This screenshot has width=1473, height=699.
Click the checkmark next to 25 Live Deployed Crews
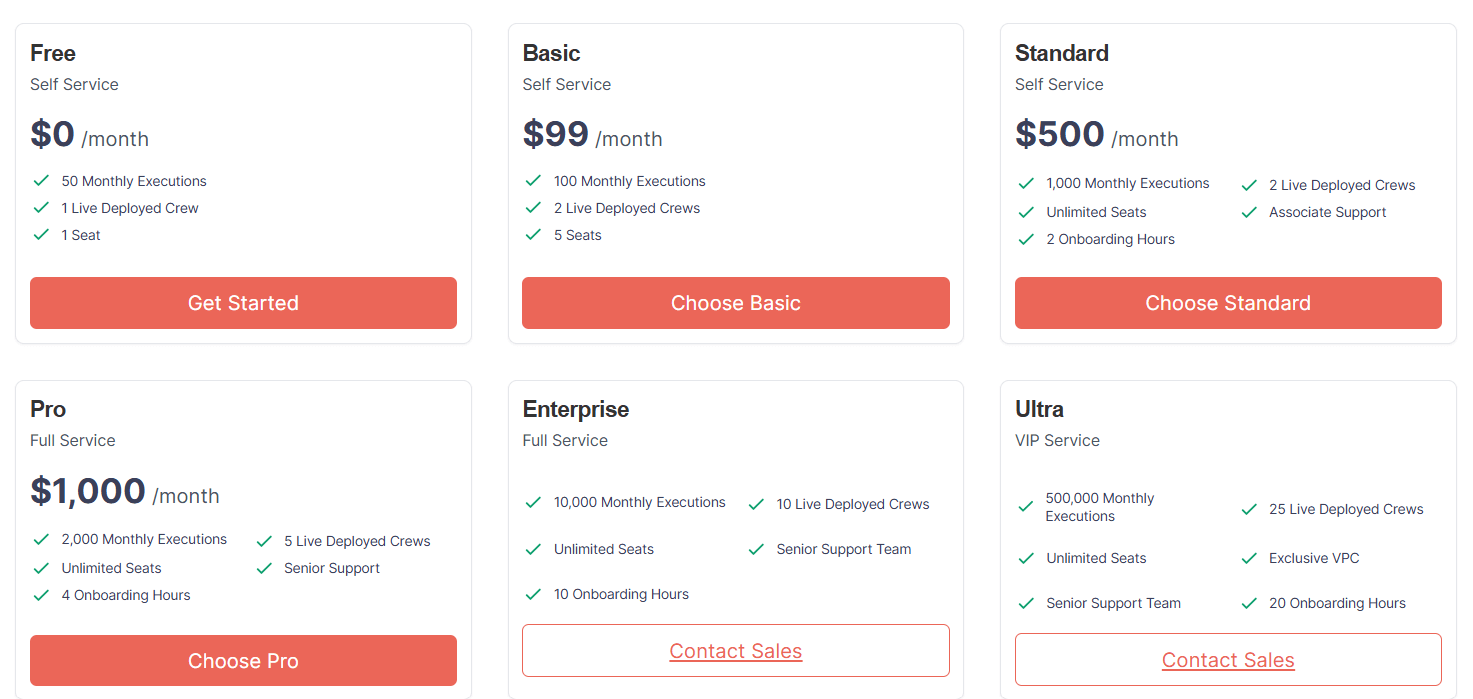pyautogui.click(x=1249, y=509)
